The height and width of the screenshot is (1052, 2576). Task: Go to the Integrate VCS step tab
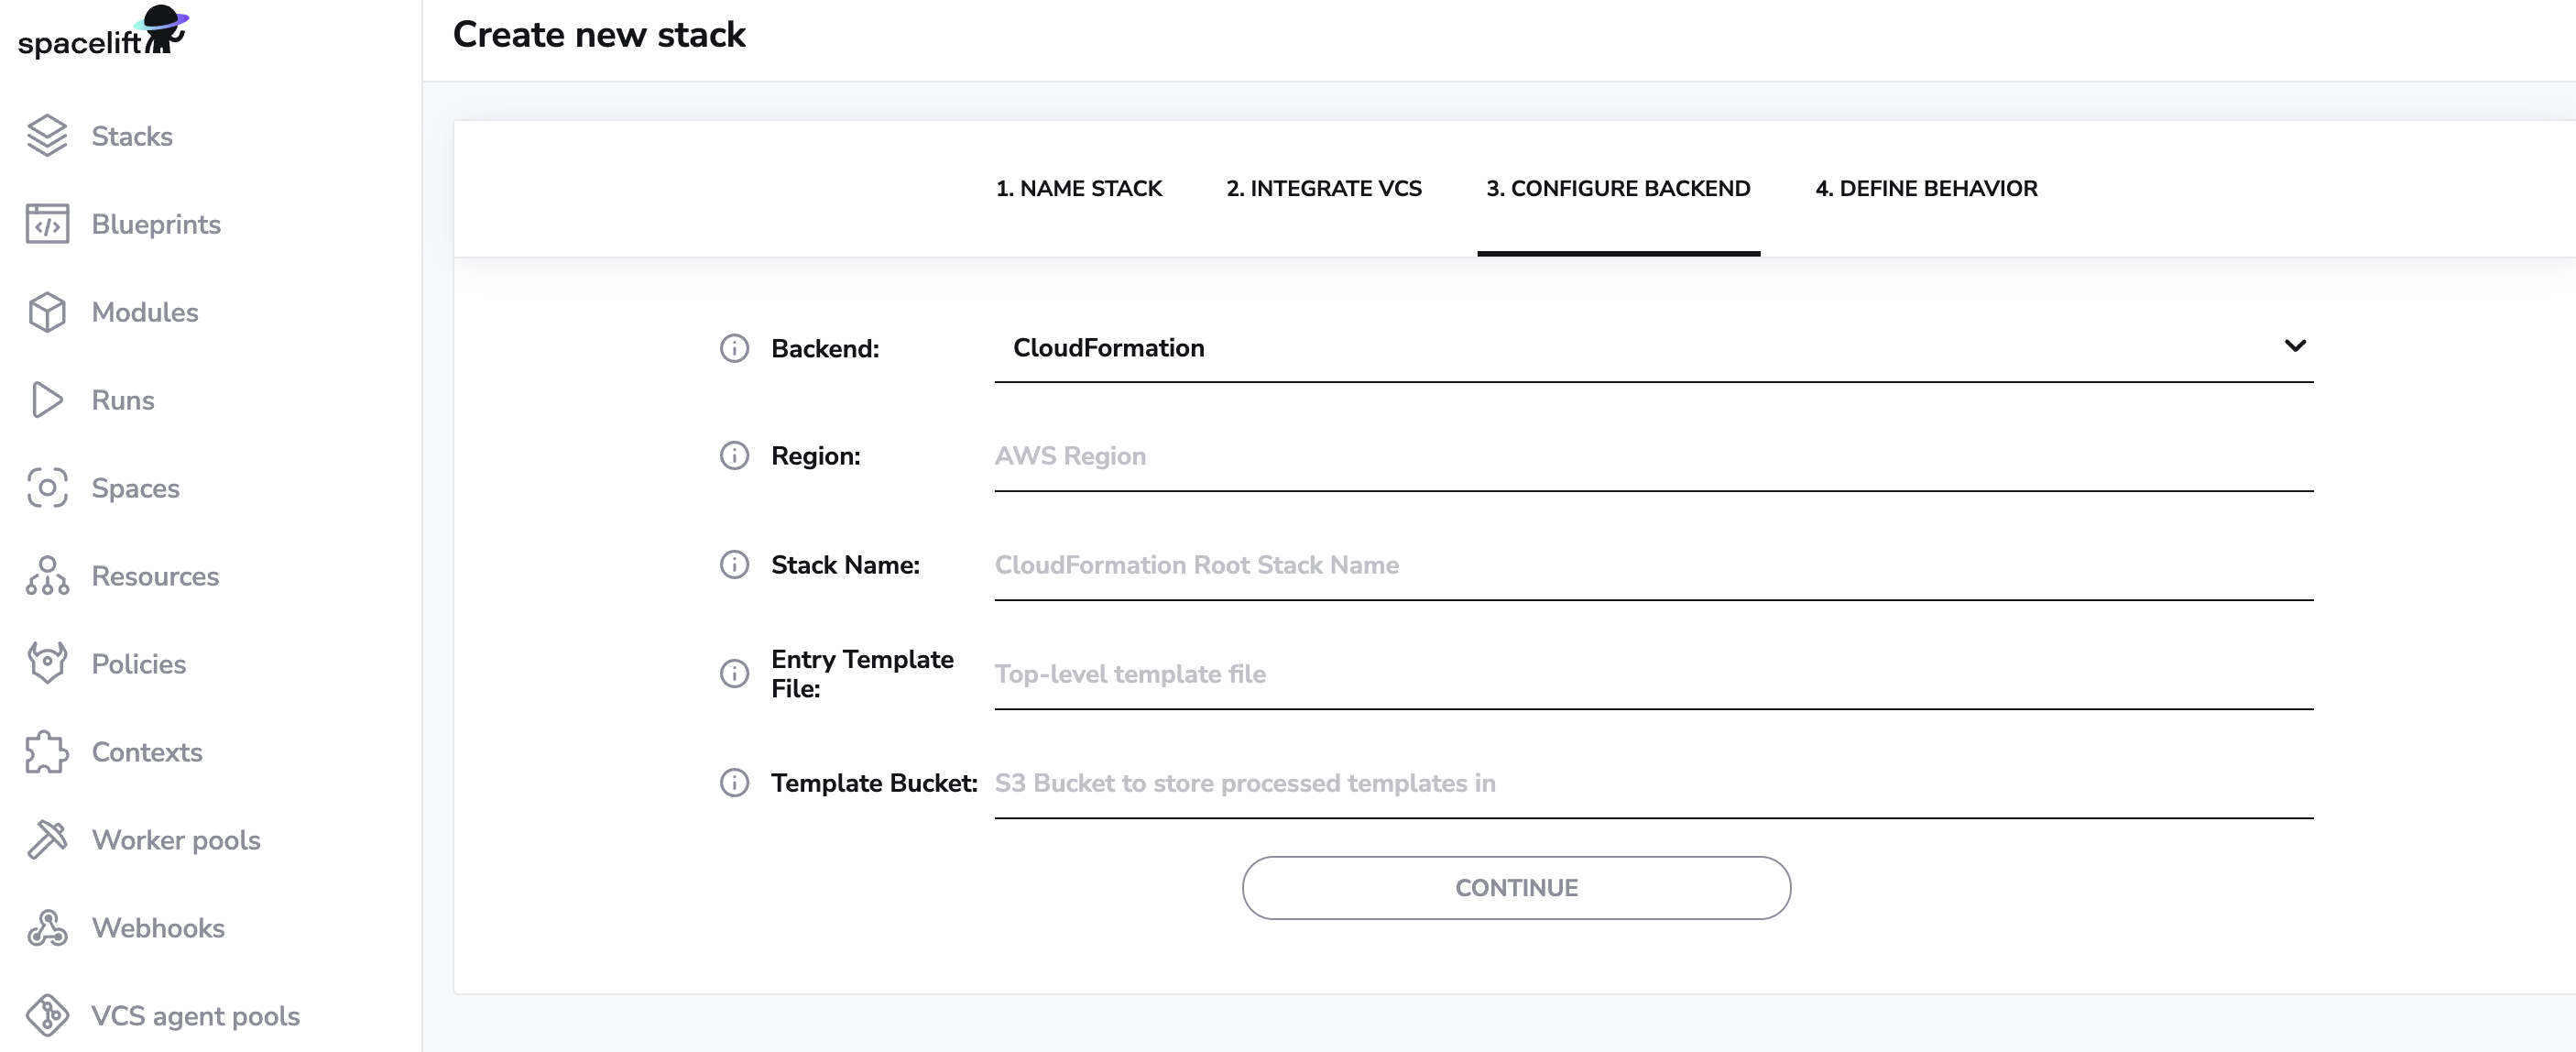pos(1323,188)
